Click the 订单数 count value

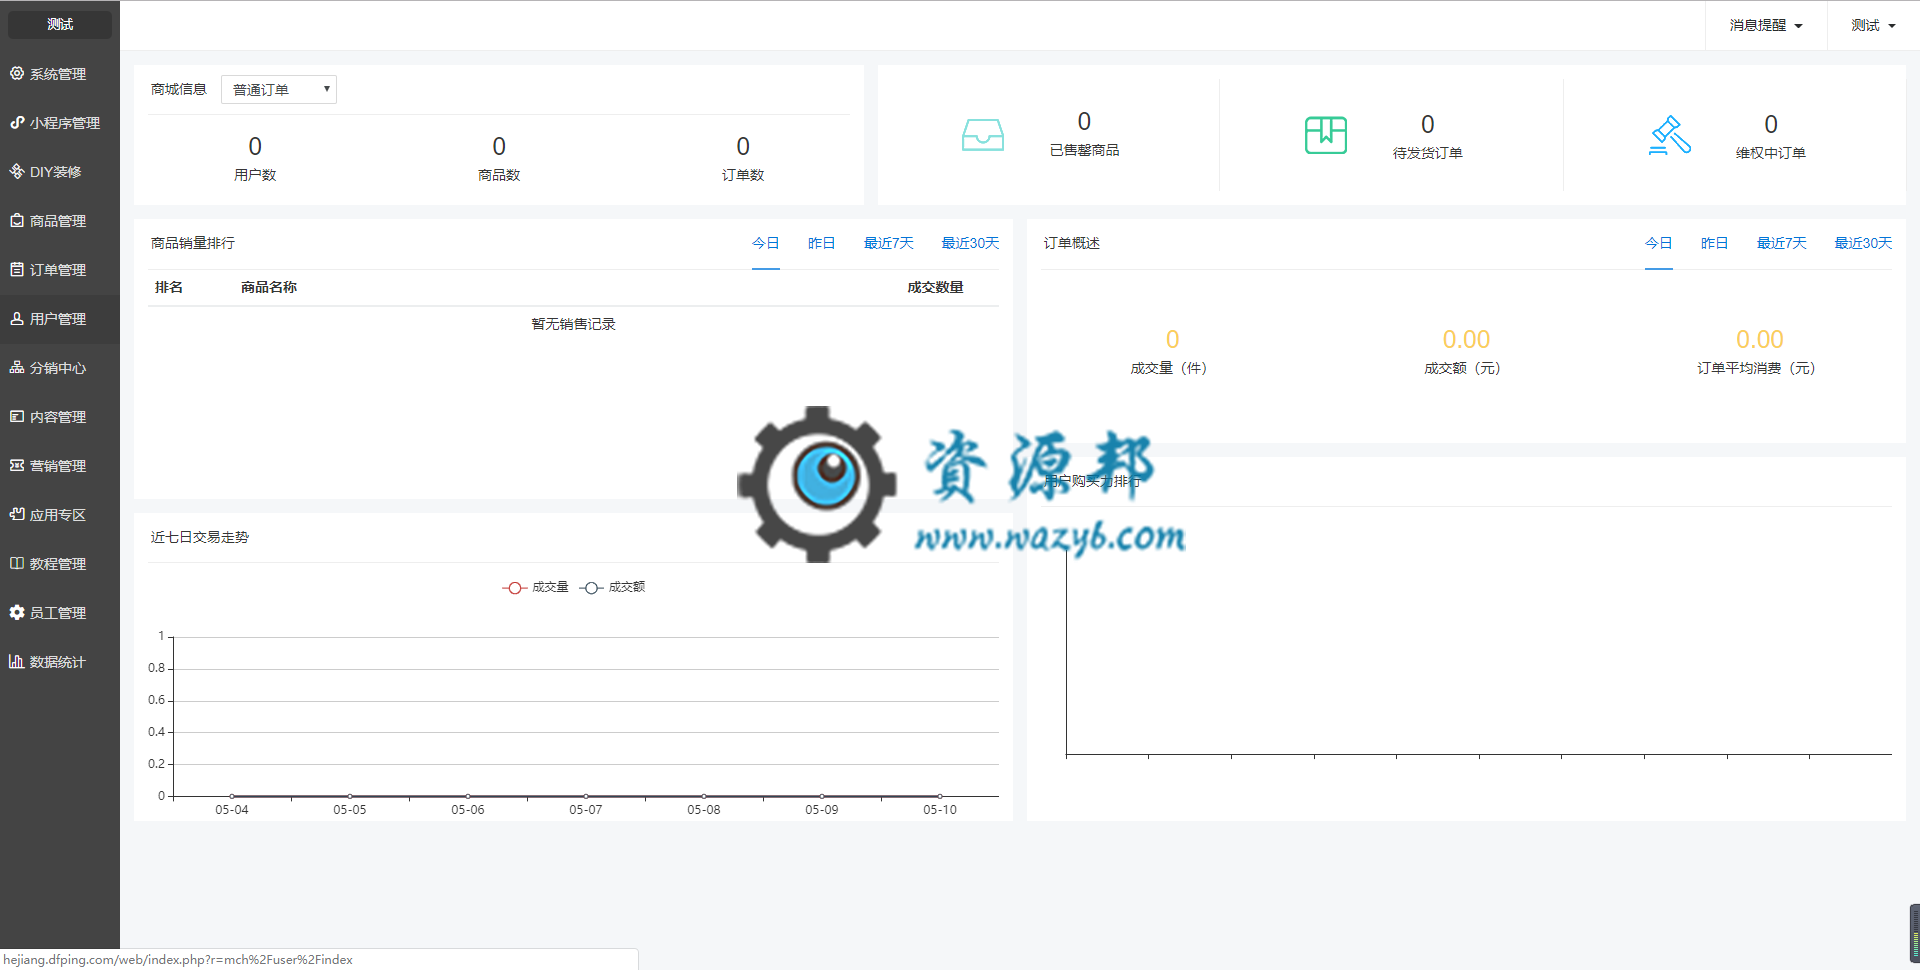(x=743, y=147)
